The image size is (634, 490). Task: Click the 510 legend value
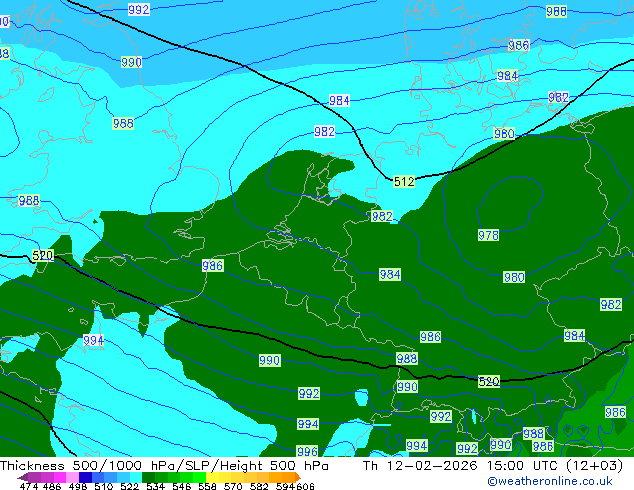click(x=104, y=486)
